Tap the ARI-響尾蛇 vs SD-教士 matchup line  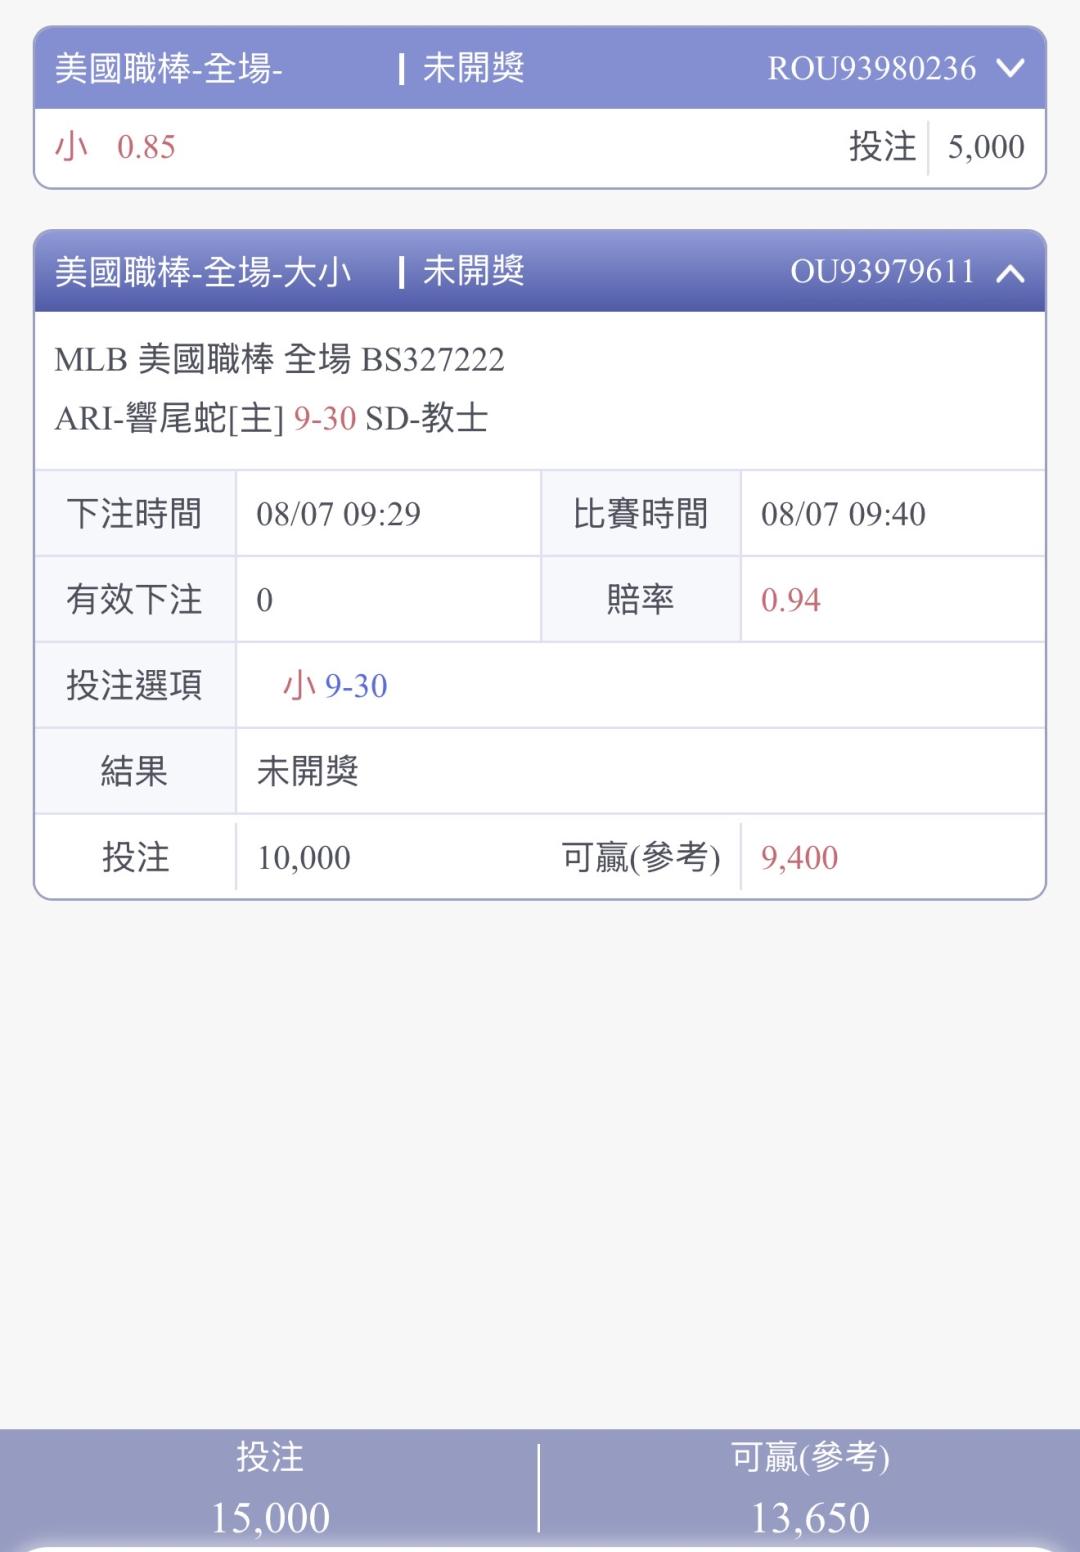(x=271, y=418)
